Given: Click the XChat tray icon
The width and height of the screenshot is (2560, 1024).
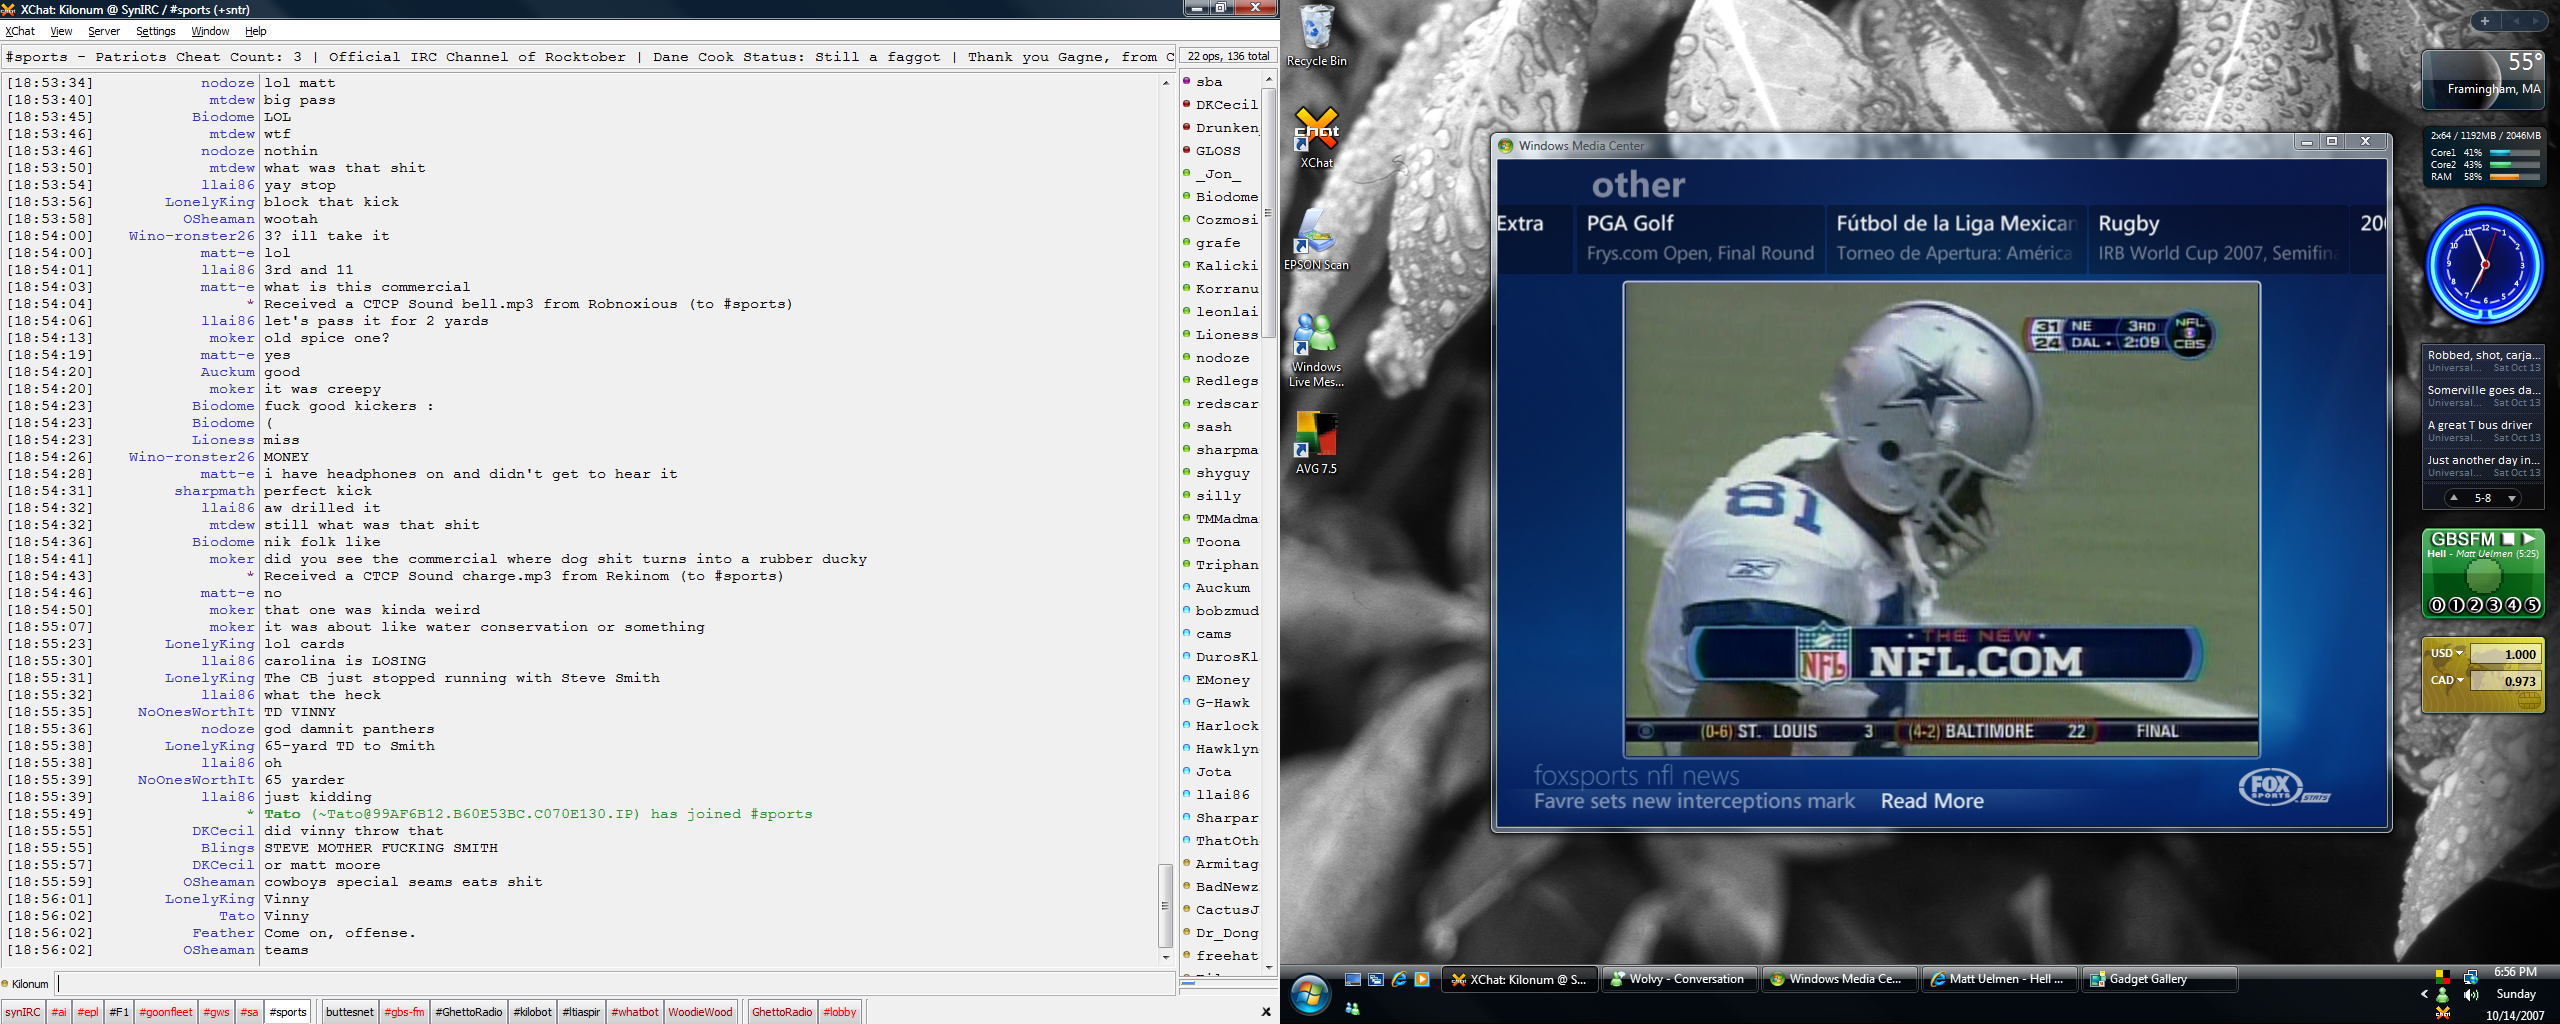Looking at the screenshot, I should [x=2443, y=1013].
